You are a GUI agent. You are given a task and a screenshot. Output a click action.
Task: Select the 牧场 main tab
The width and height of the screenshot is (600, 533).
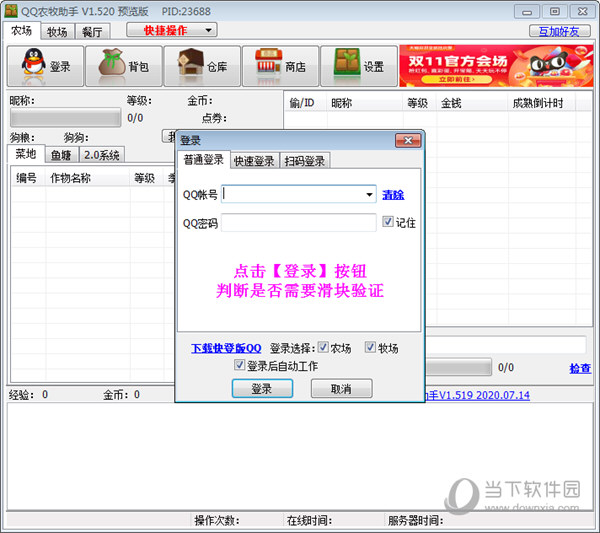(x=58, y=31)
